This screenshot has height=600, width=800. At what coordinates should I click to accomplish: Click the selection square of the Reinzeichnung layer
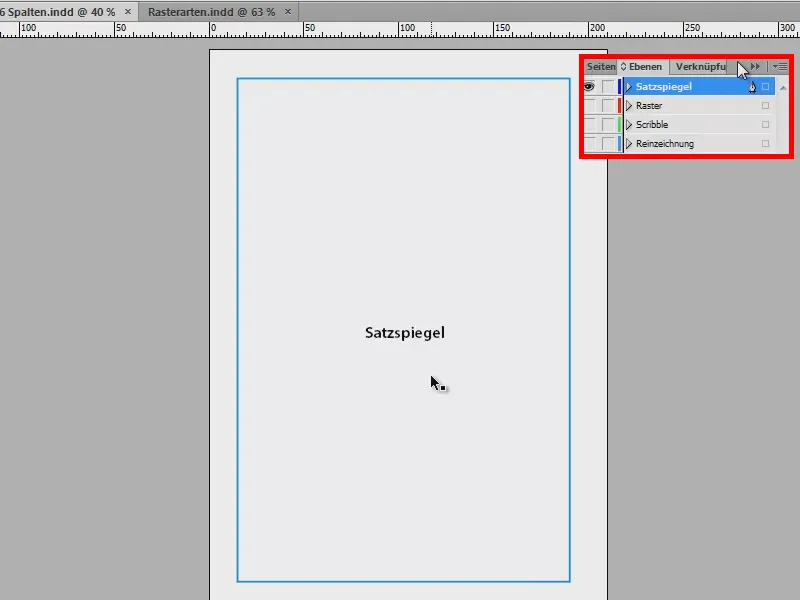(765, 143)
